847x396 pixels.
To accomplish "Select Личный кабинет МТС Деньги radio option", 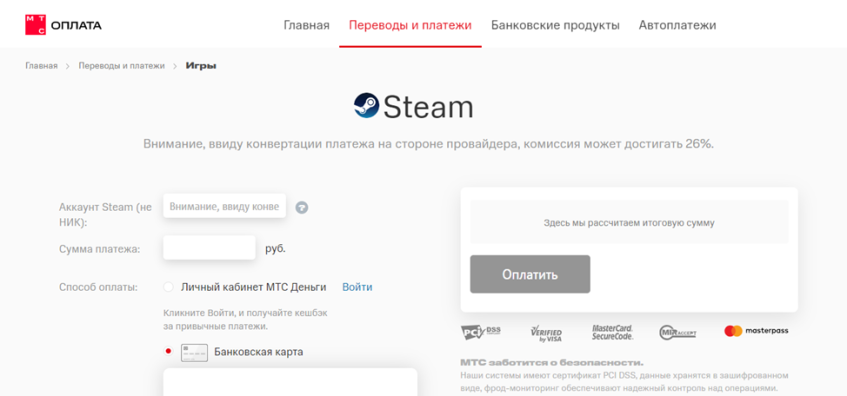I will [x=169, y=287].
